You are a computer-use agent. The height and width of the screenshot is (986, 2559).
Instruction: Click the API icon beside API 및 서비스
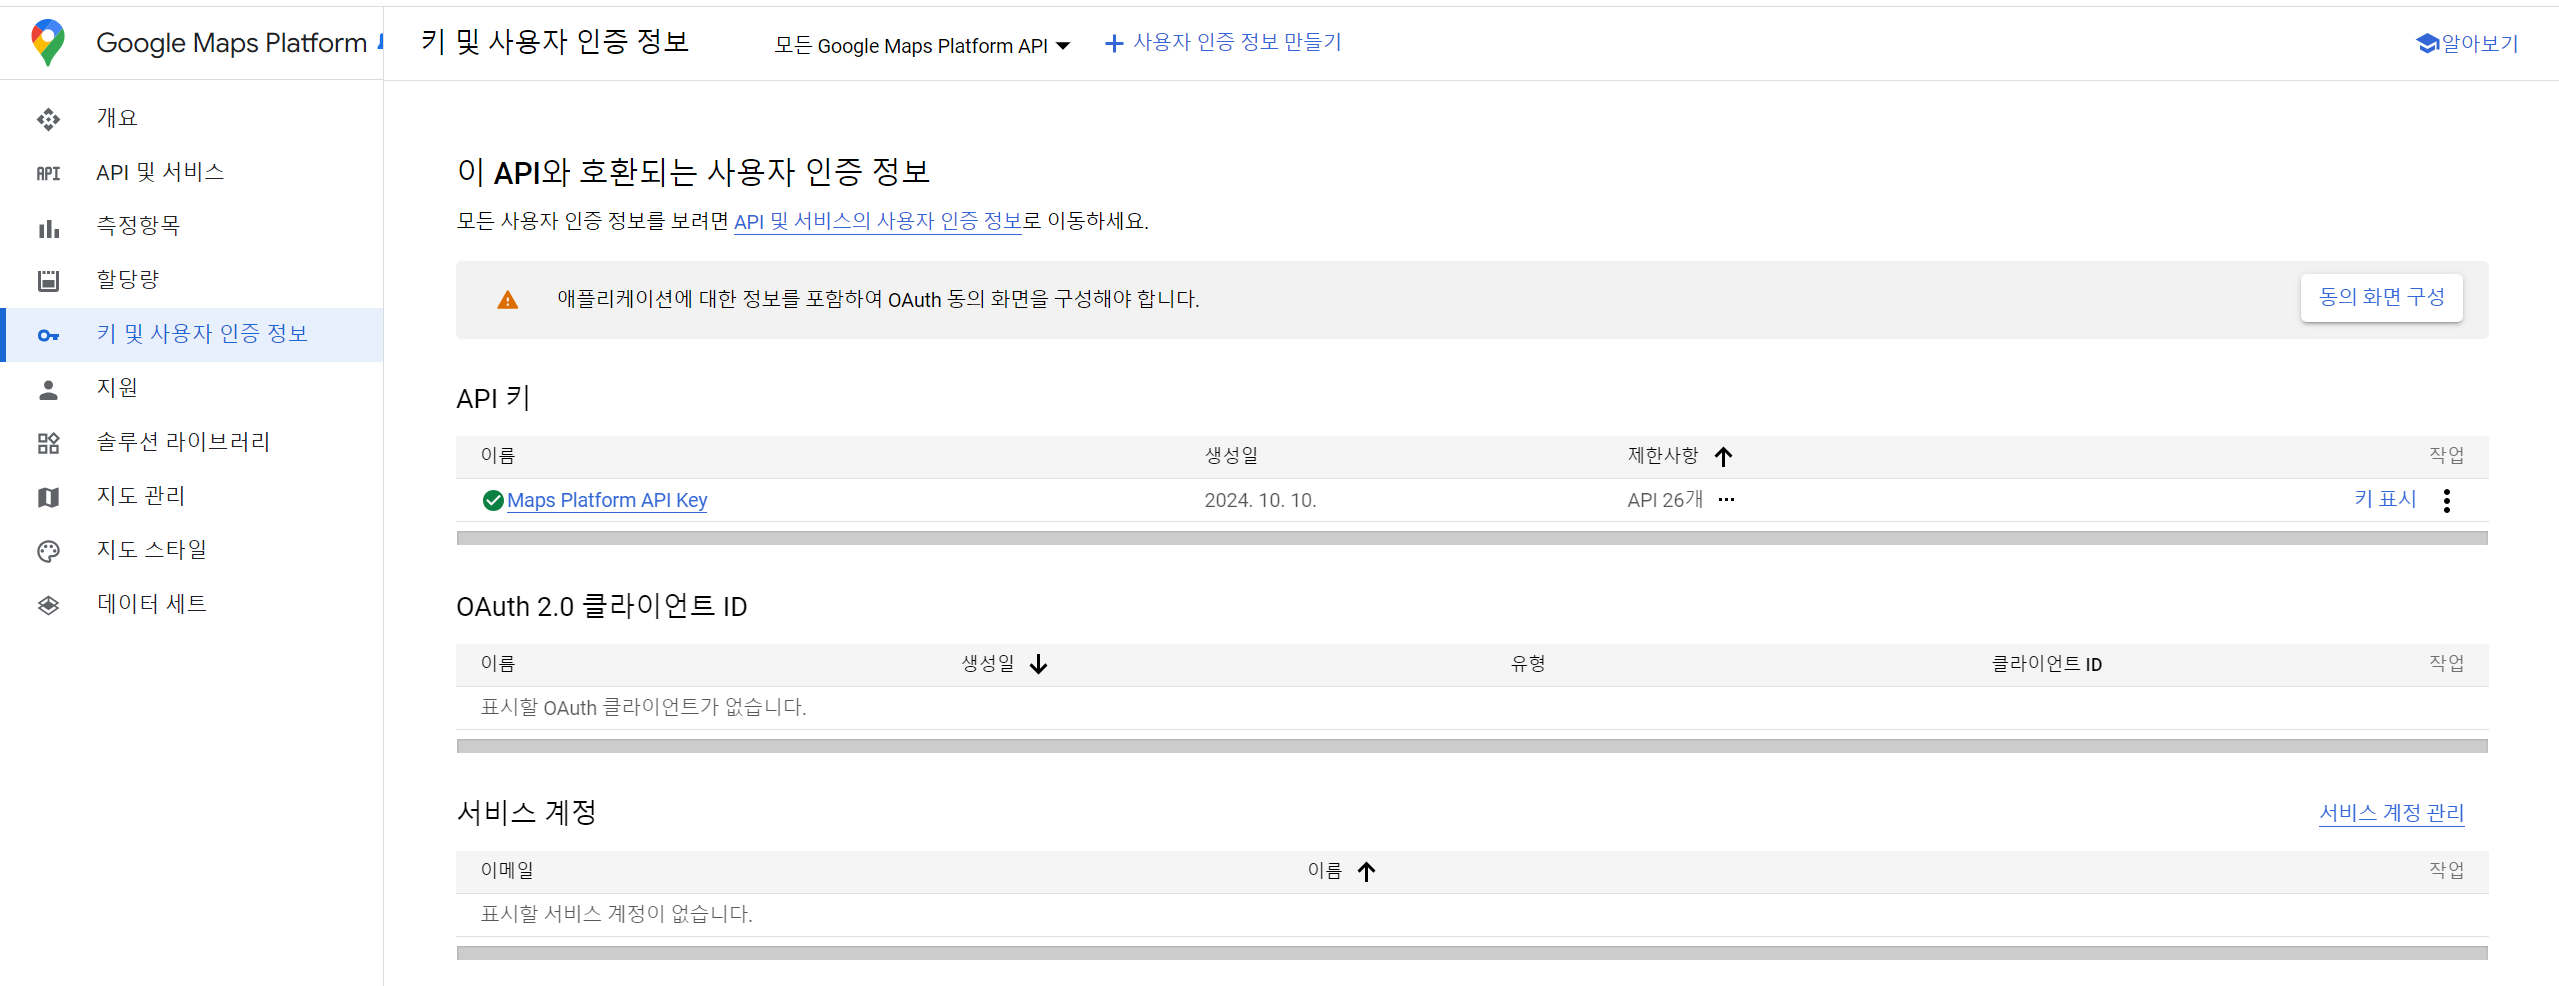pos(48,173)
